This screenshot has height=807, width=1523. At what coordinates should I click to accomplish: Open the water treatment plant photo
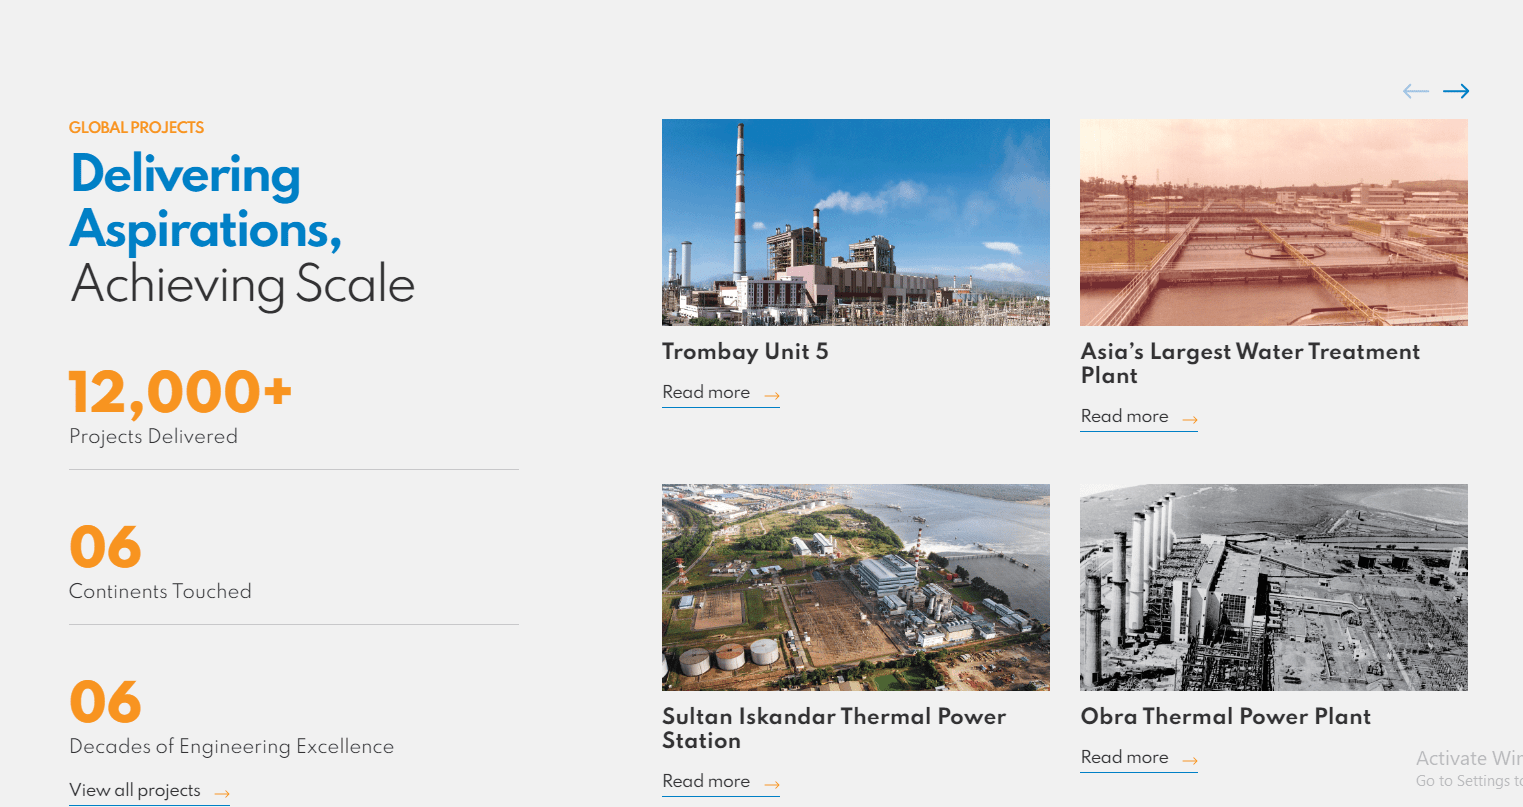pyautogui.click(x=1274, y=222)
